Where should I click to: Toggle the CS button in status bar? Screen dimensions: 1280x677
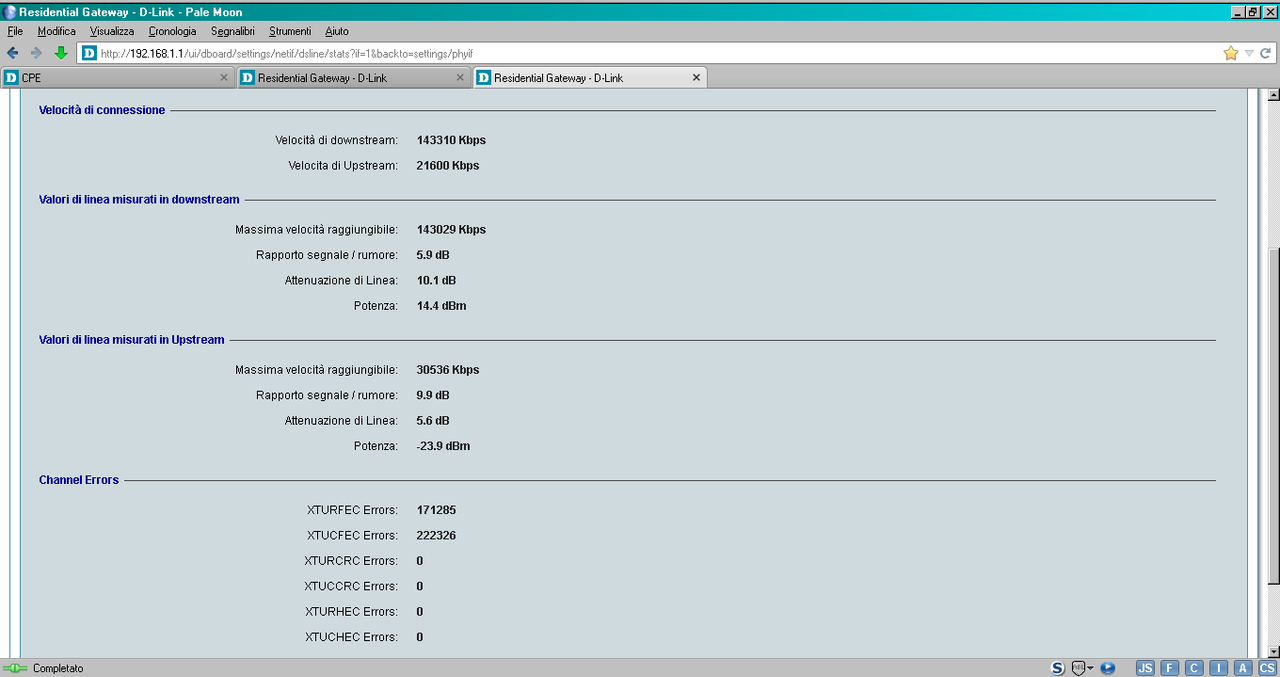click(1267, 668)
